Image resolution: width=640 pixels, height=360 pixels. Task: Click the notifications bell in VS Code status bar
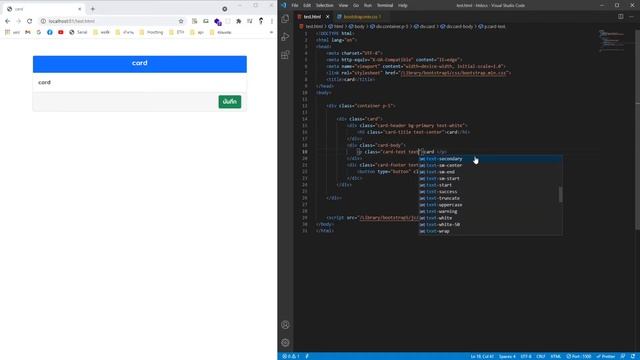pos(633,356)
